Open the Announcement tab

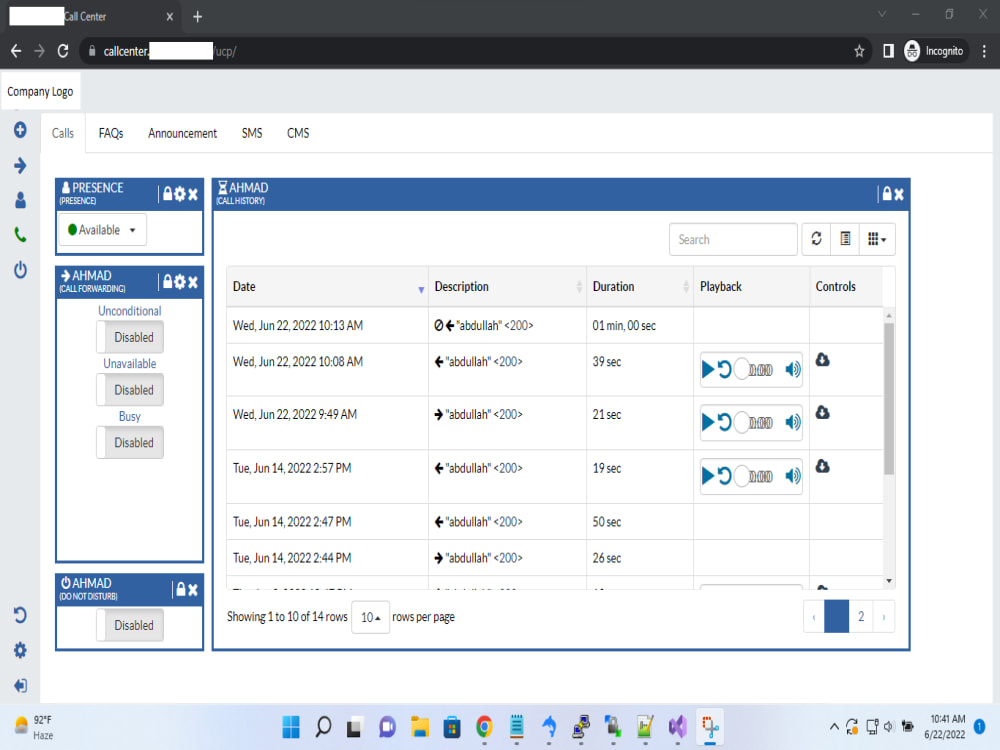coord(182,133)
